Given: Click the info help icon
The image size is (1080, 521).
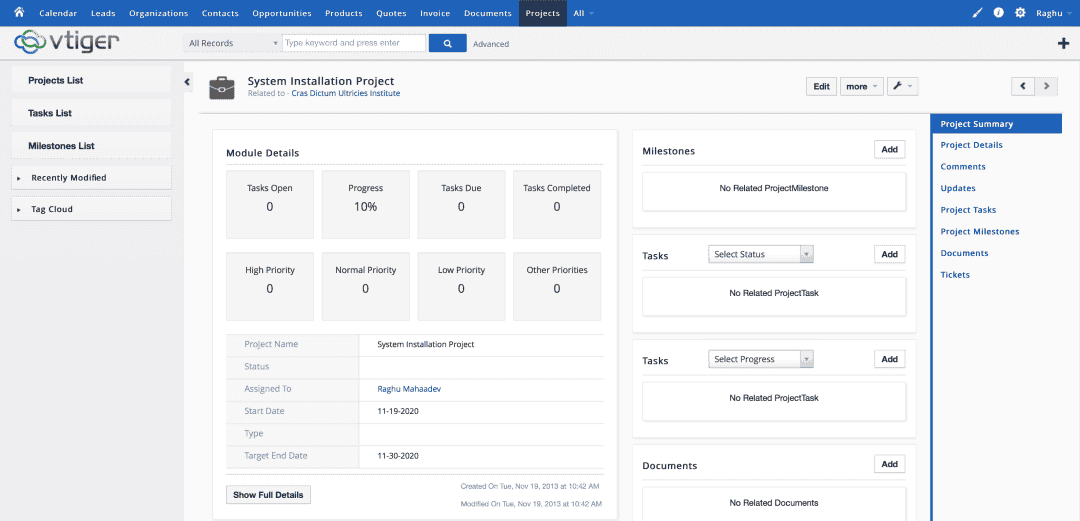Looking at the screenshot, I should [x=998, y=13].
